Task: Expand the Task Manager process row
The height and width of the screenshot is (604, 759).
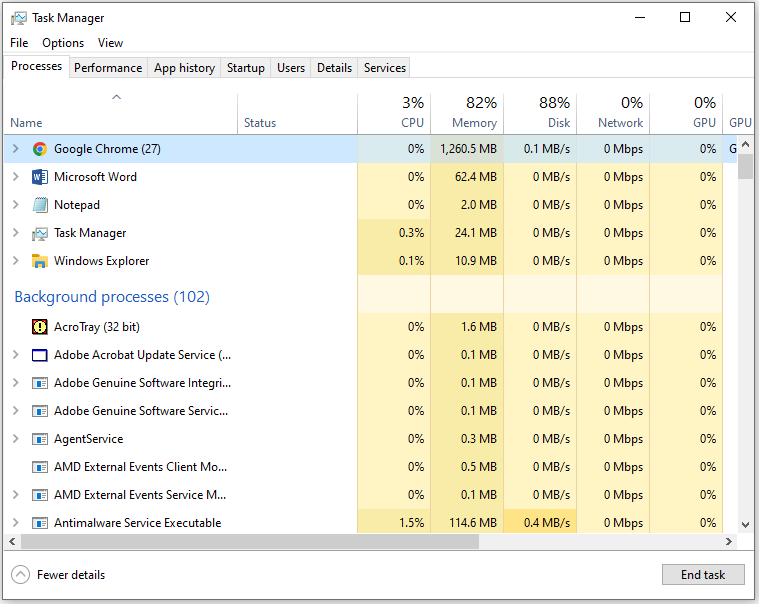Action: 15,233
